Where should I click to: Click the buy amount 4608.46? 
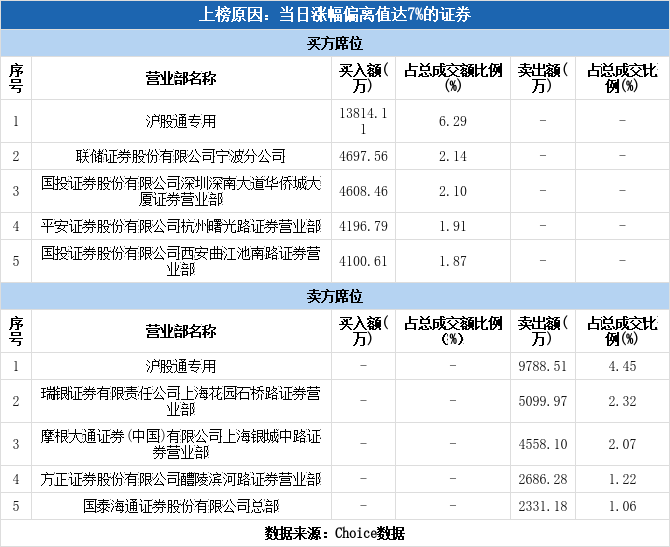(363, 191)
